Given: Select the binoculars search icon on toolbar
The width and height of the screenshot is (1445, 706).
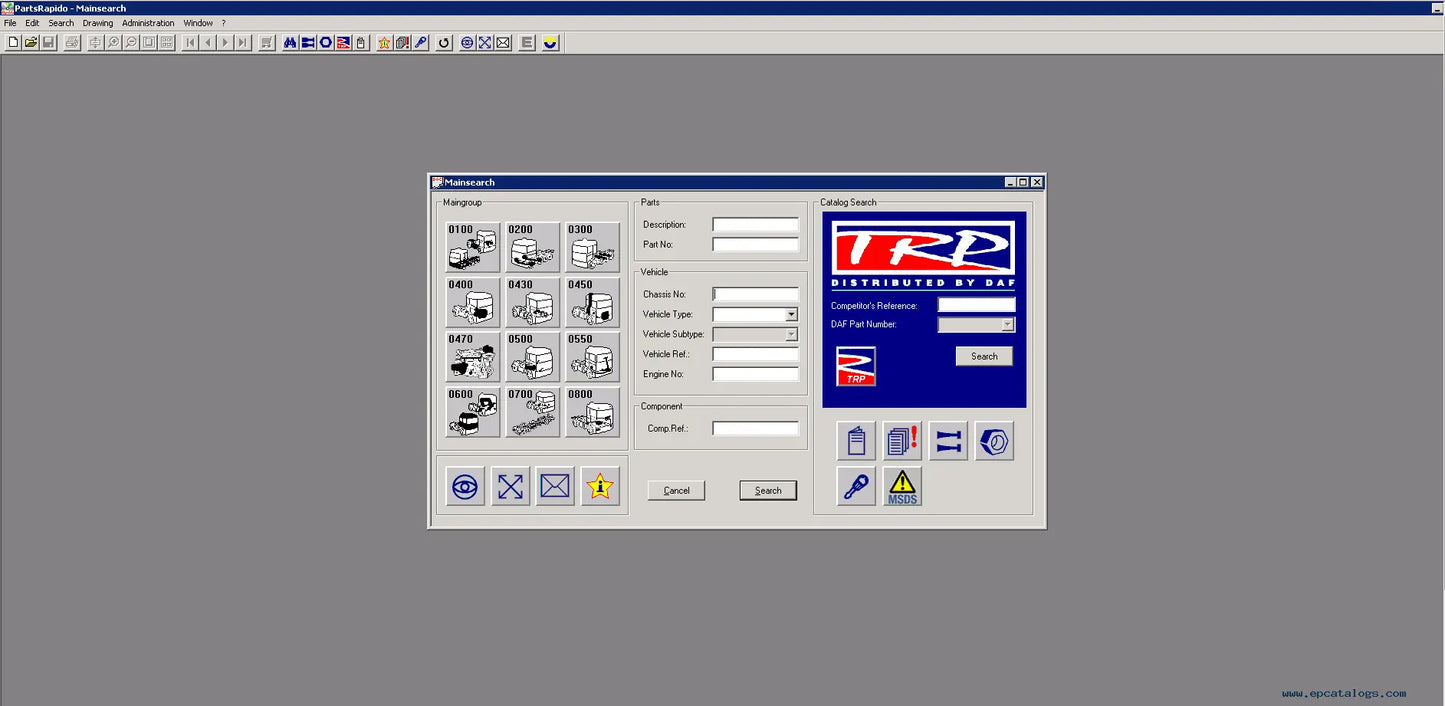Looking at the screenshot, I should point(288,42).
